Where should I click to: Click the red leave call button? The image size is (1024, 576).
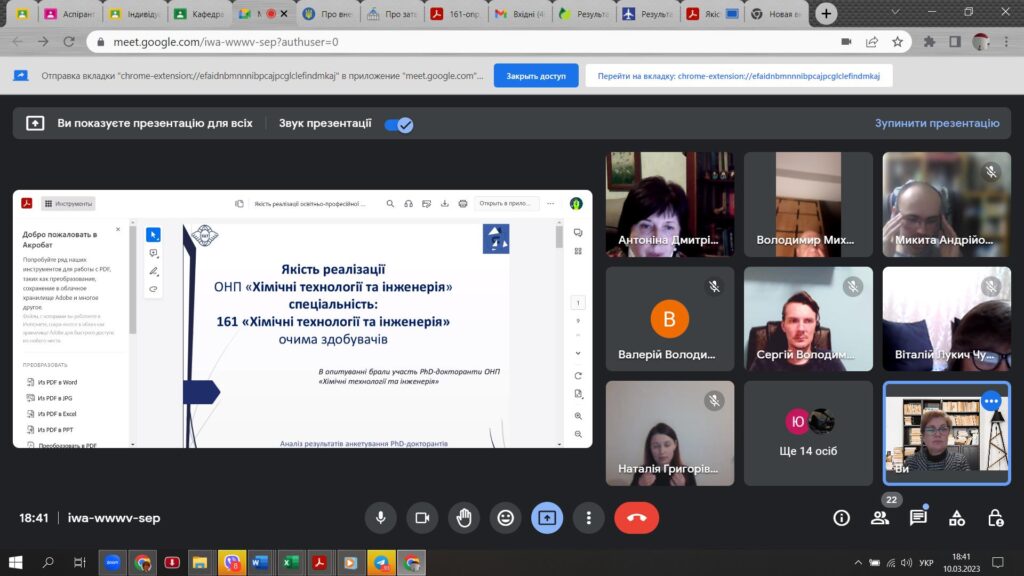[636, 517]
